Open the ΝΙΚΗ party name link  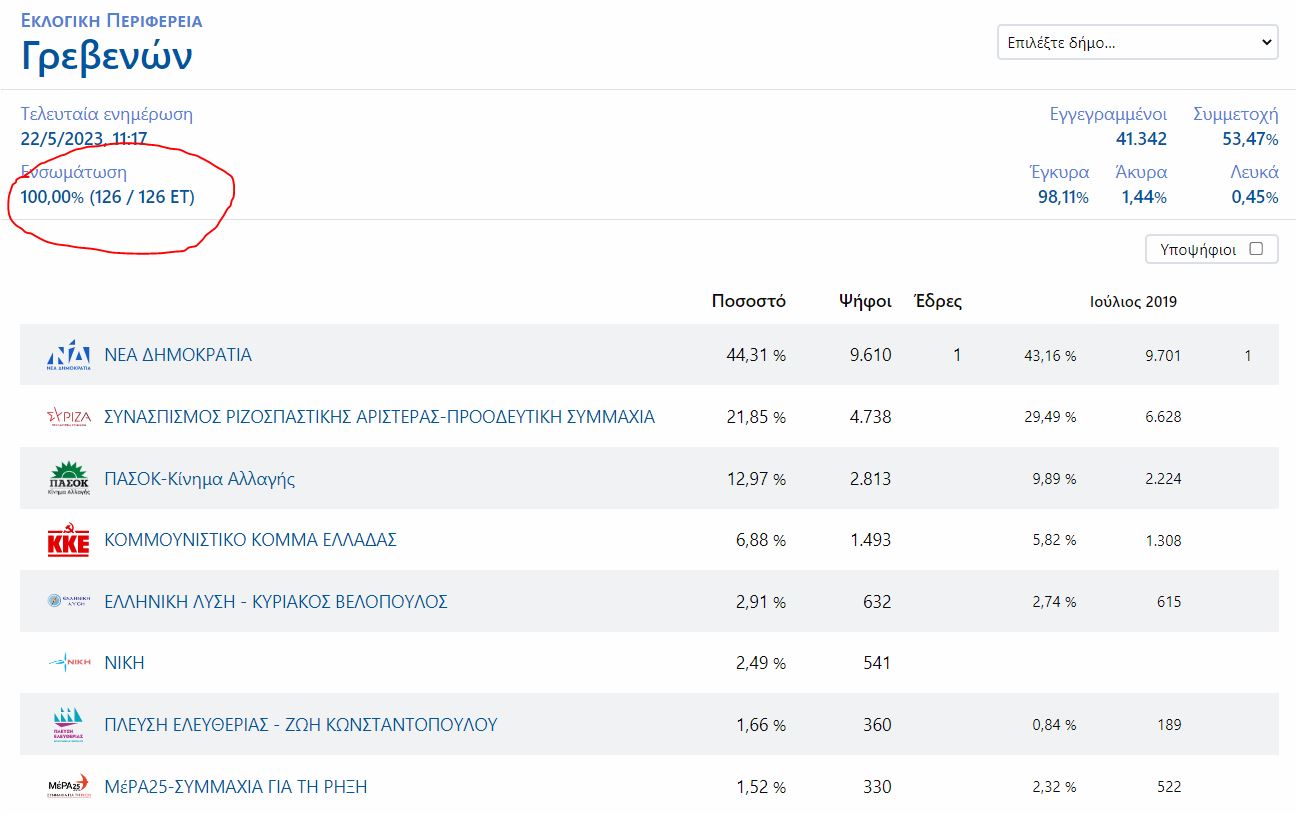tap(125, 663)
